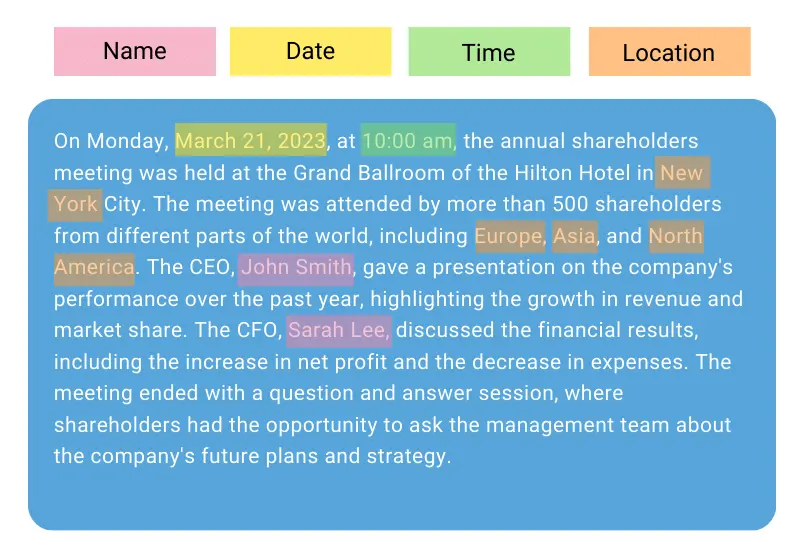Click the highlighted date March 21, 2023
The width and height of the screenshot is (804, 558).
[x=251, y=141]
